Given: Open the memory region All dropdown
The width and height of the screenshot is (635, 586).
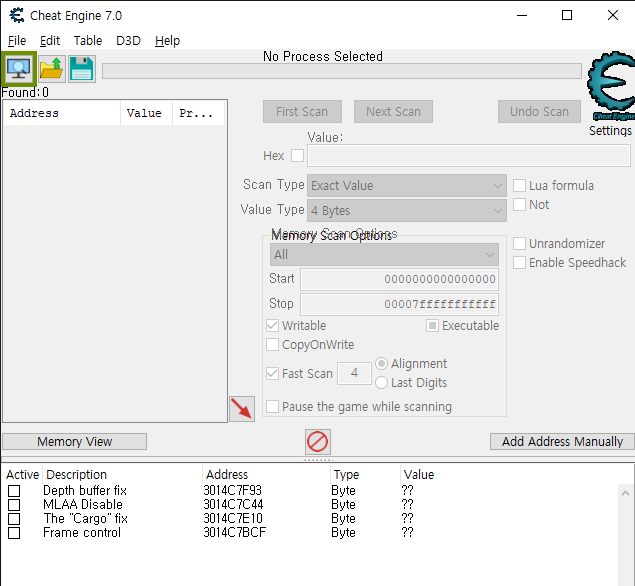Looking at the screenshot, I should point(384,254).
